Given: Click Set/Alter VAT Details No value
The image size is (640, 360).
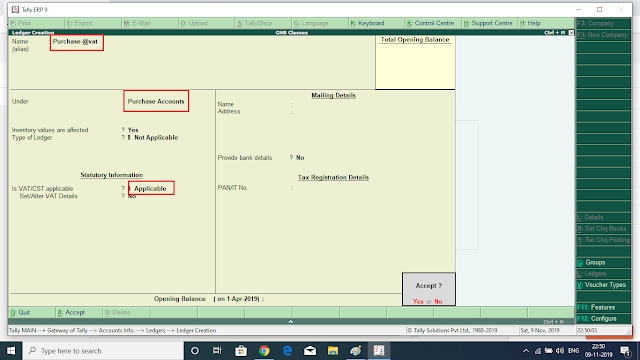Looking at the screenshot, I should (x=131, y=196).
